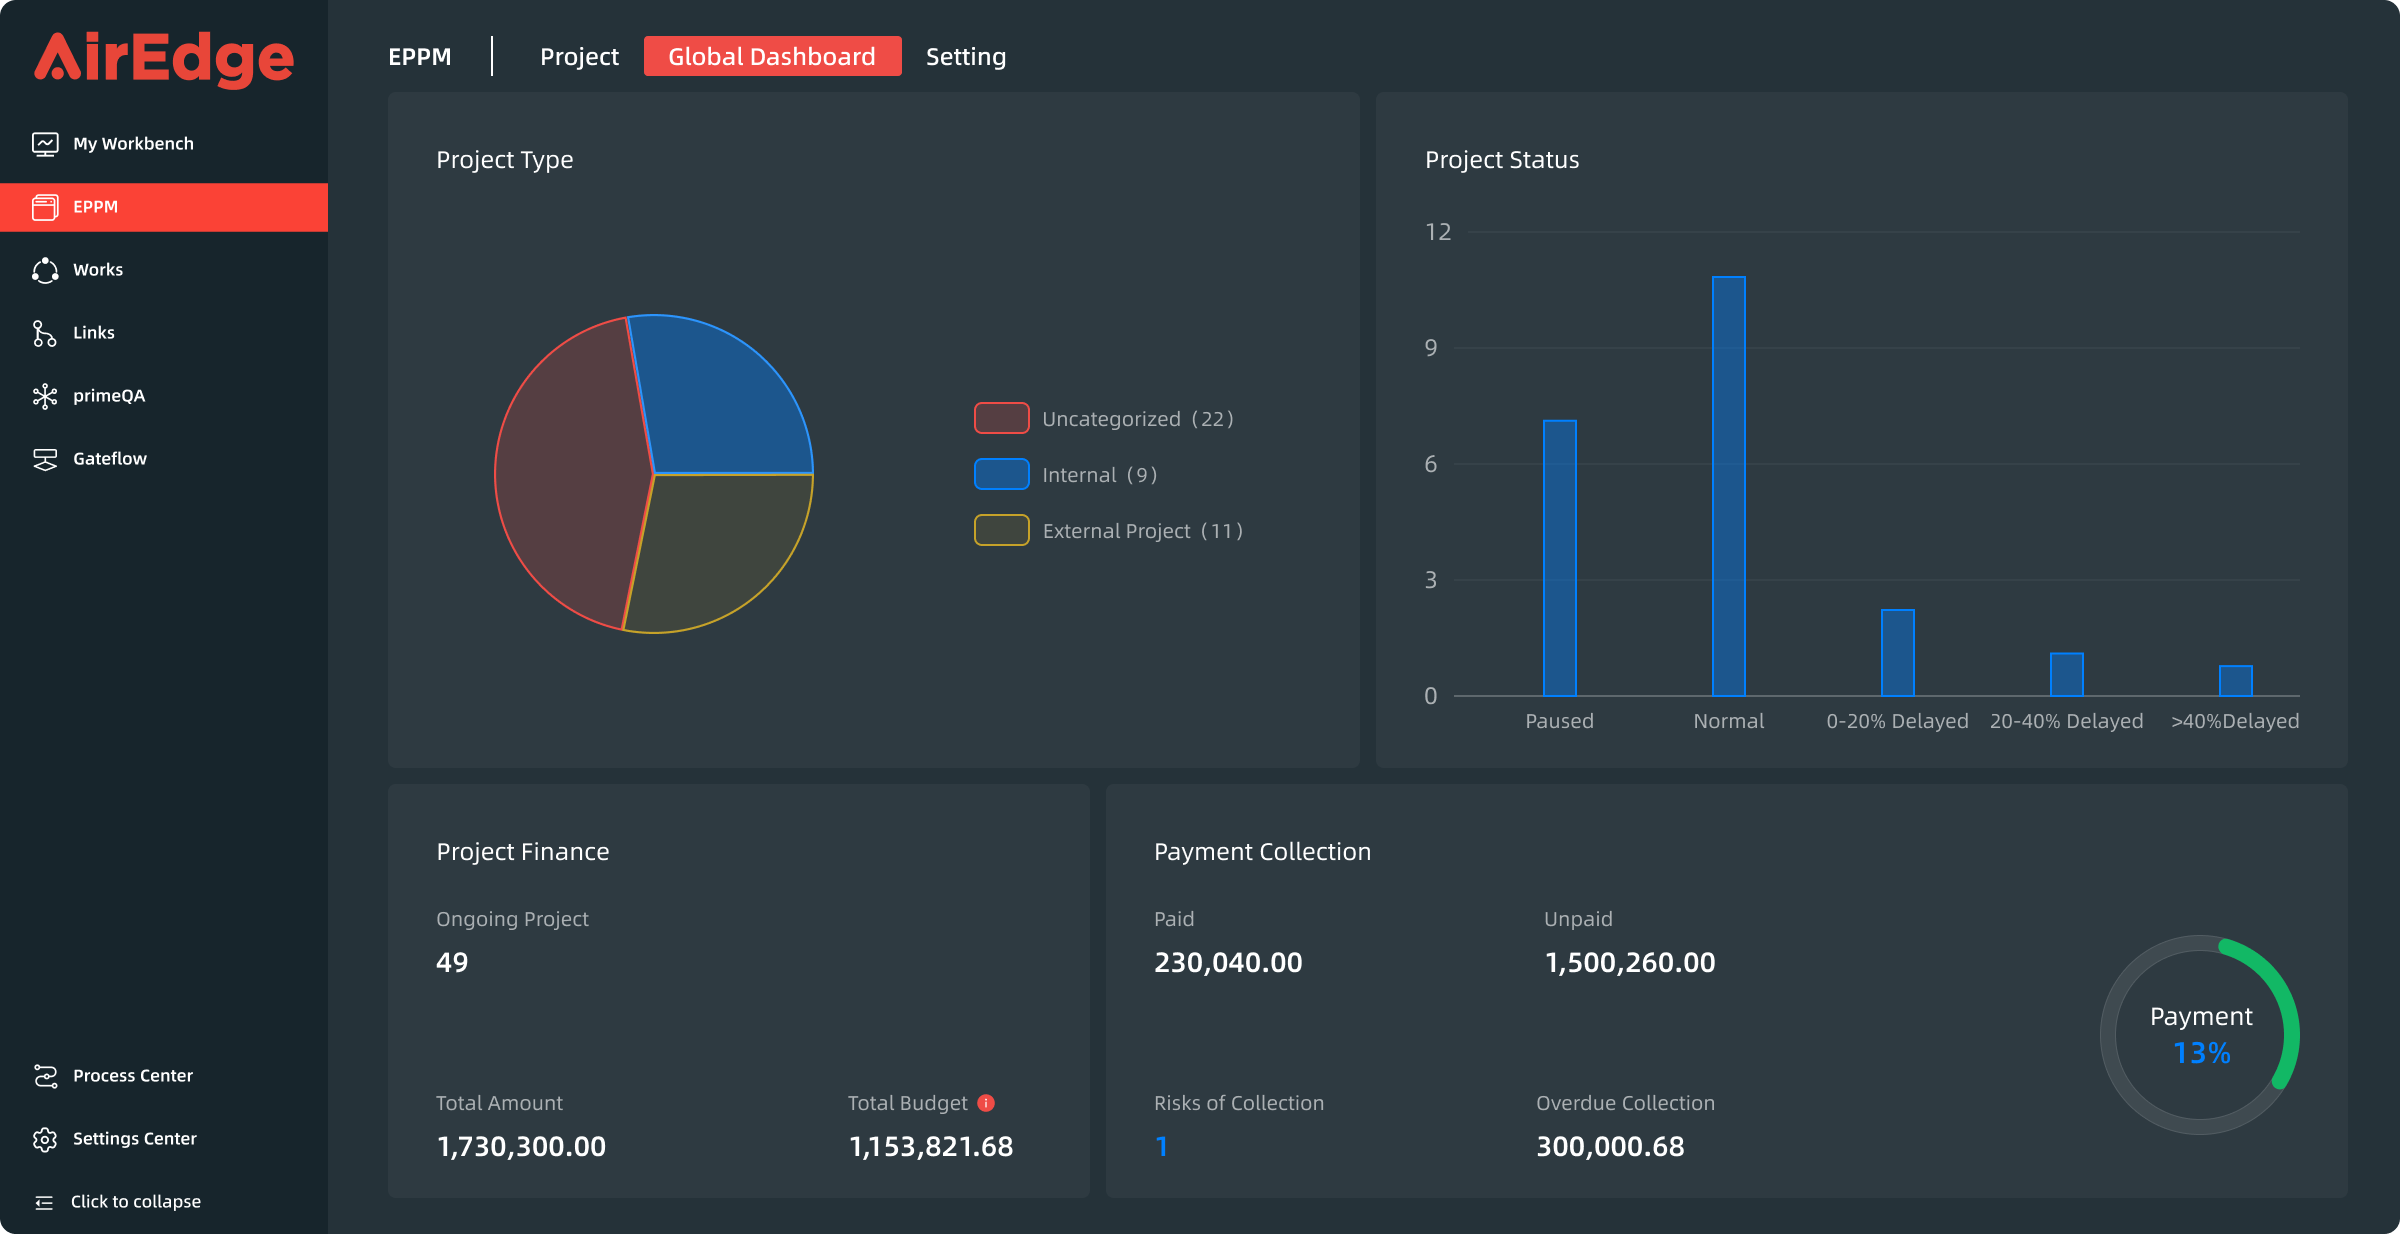Image resolution: width=2400 pixels, height=1240 pixels.
Task: Click the Total Budget info icon
Action: click(986, 1102)
